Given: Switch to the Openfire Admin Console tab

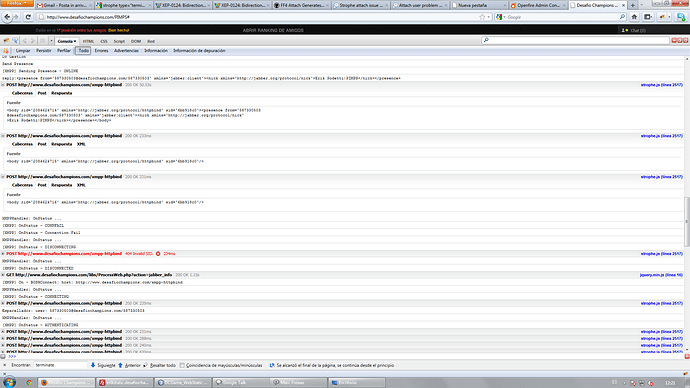Looking at the screenshot, I should (x=538, y=5).
